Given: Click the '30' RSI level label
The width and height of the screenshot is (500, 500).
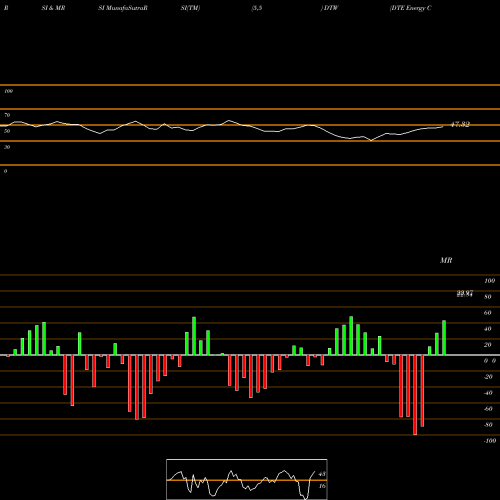Looking at the screenshot, I should tap(7, 147).
